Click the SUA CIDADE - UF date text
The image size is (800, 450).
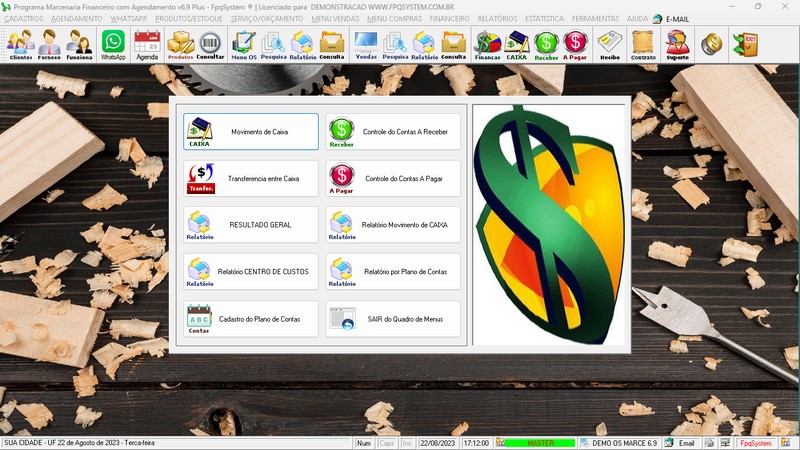tap(79, 443)
